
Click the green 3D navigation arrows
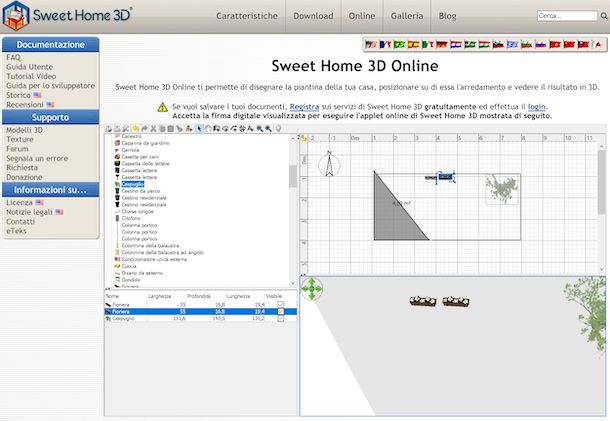point(312,289)
